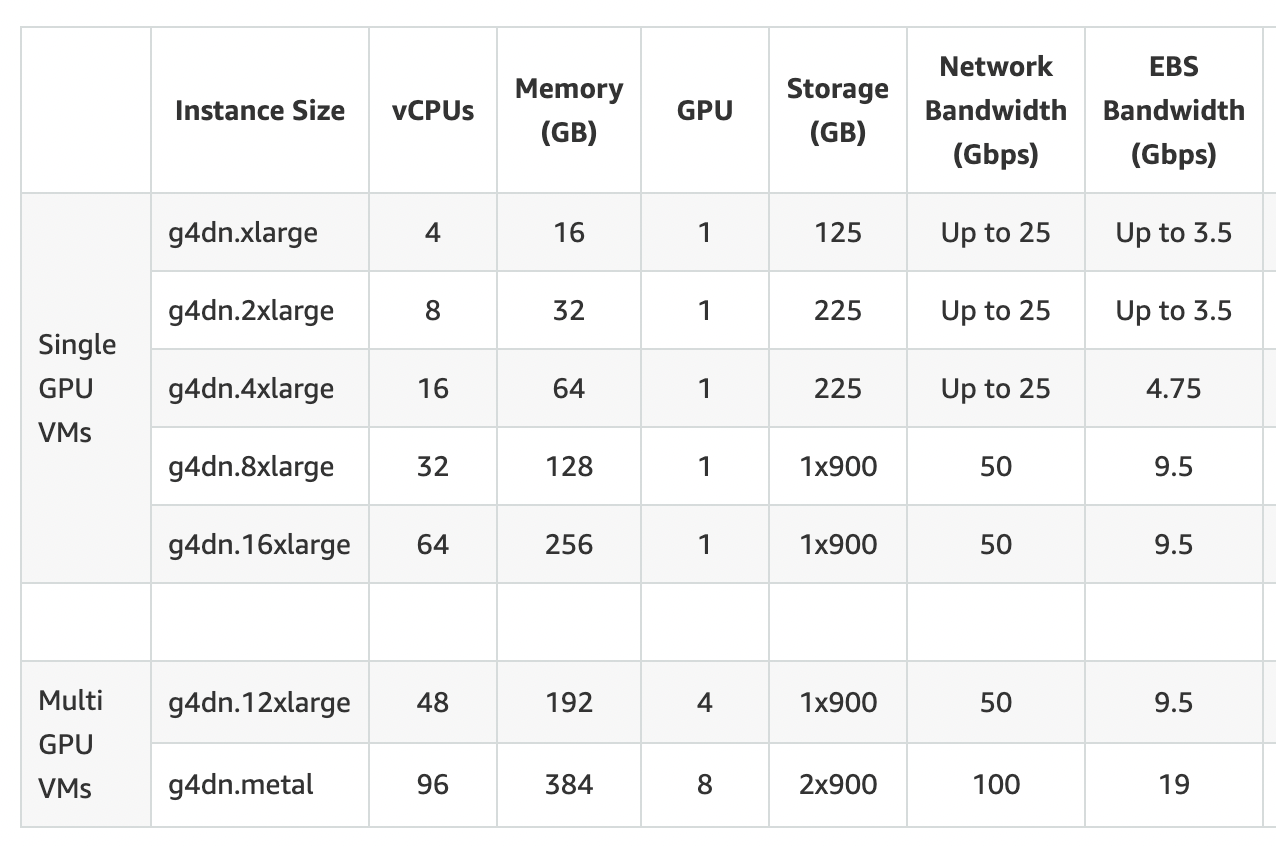Click the EBS Bandwidth (Gbps) header
The height and width of the screenshot is (846, 1276).
click(x=1174, y=110)
